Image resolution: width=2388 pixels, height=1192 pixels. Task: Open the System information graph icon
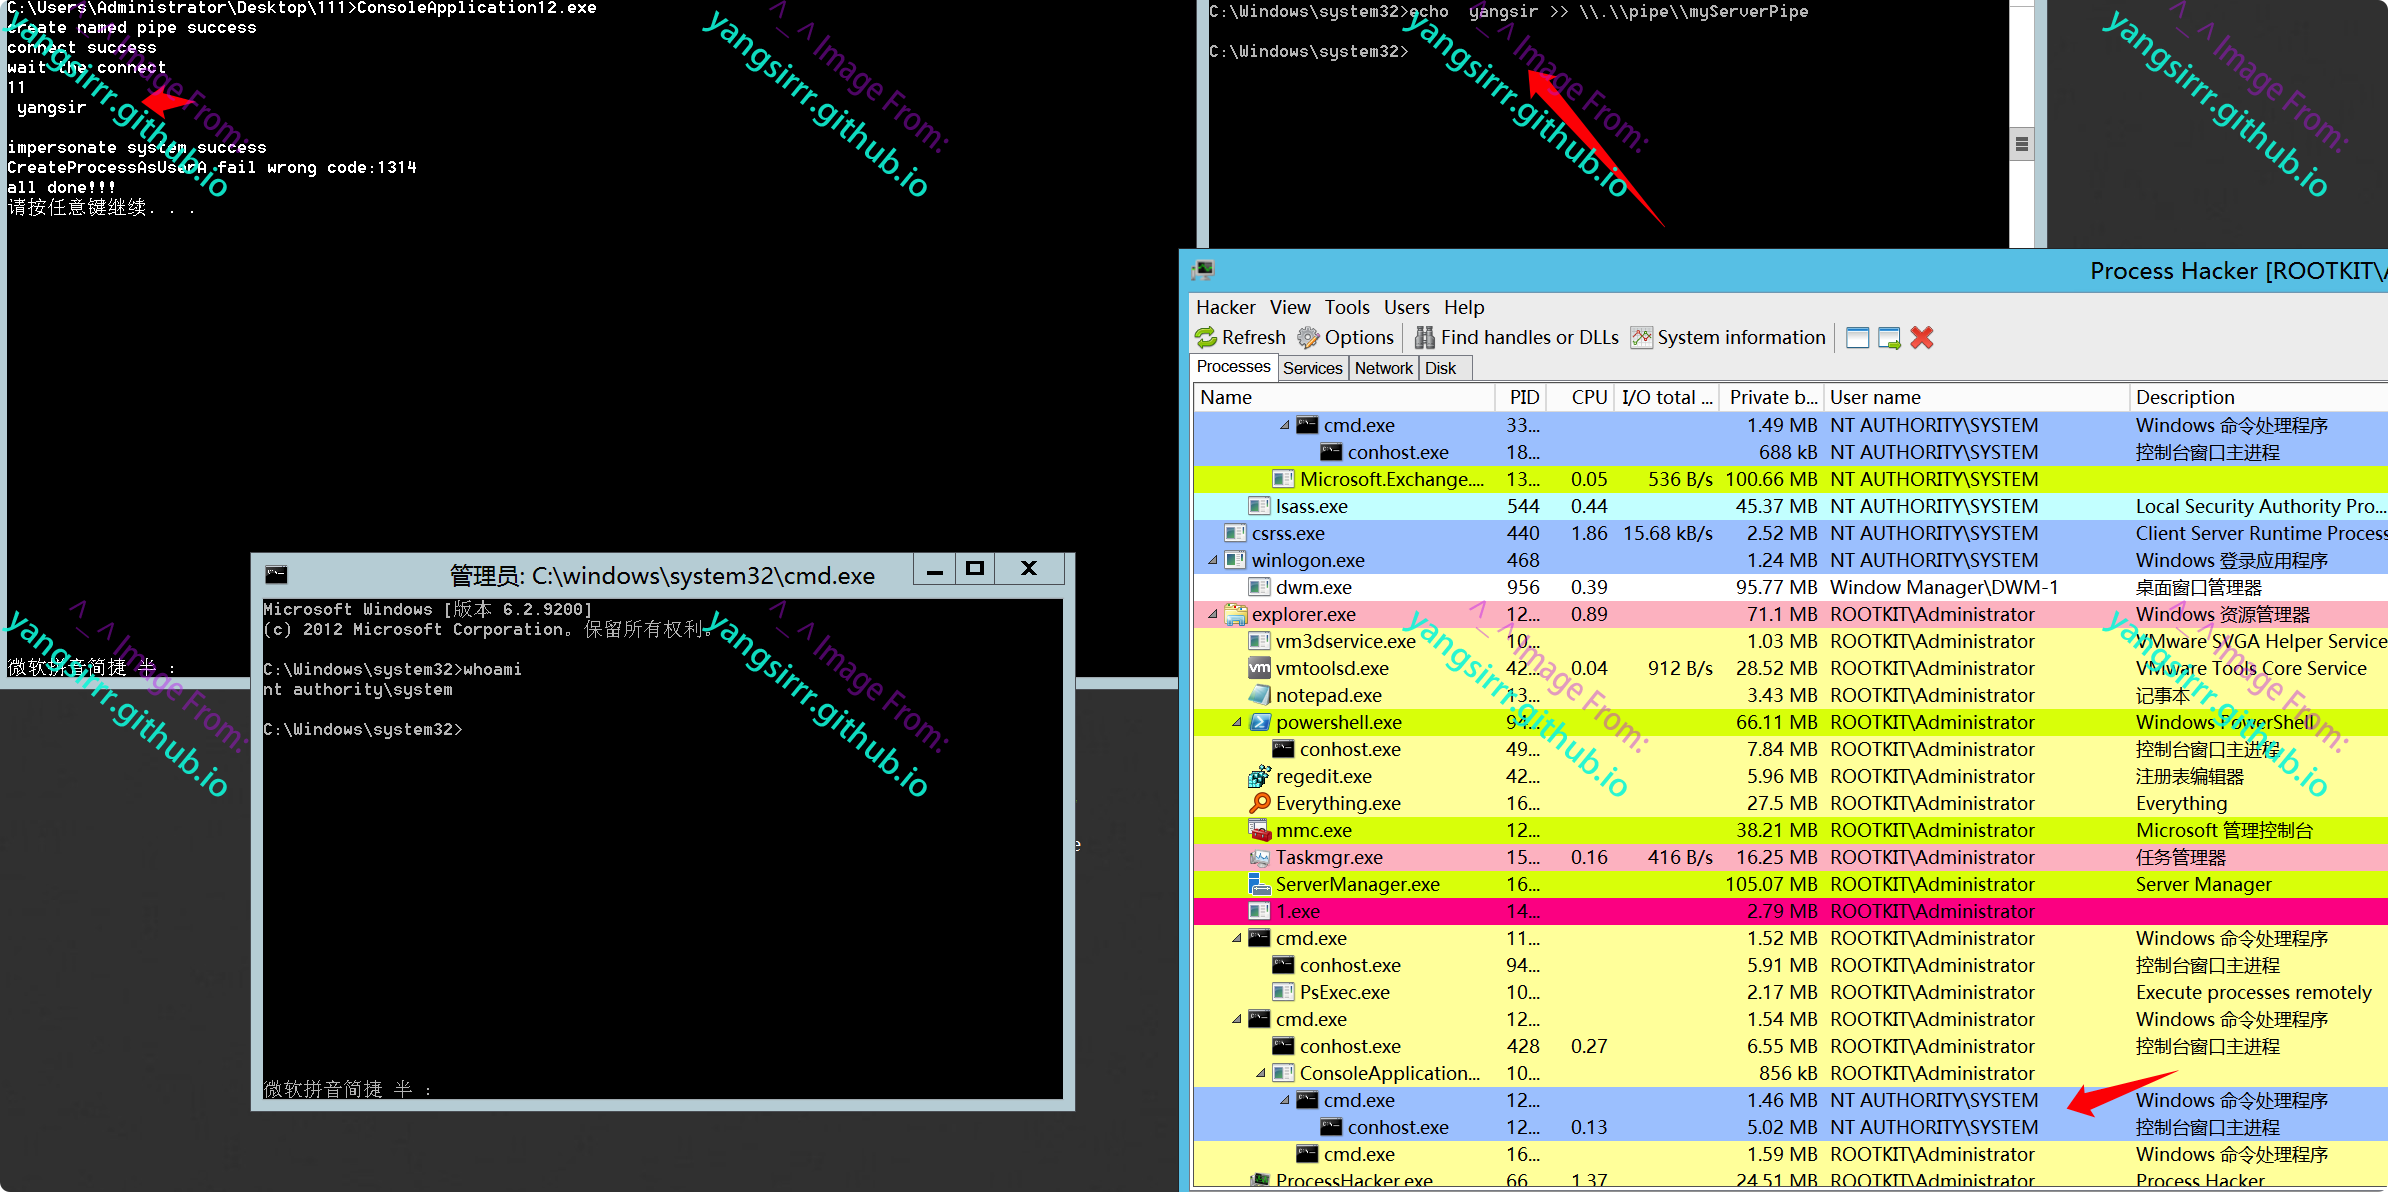(1641, 338)
